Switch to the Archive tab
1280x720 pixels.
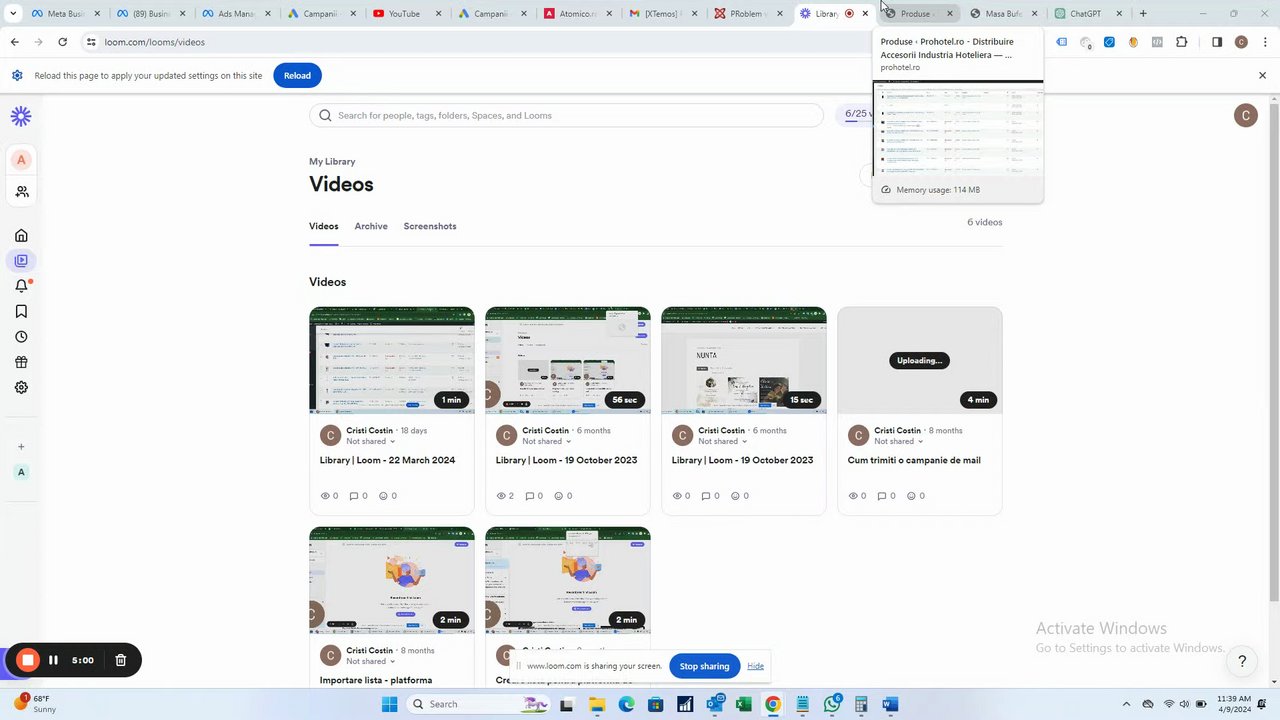click(371, 226)
